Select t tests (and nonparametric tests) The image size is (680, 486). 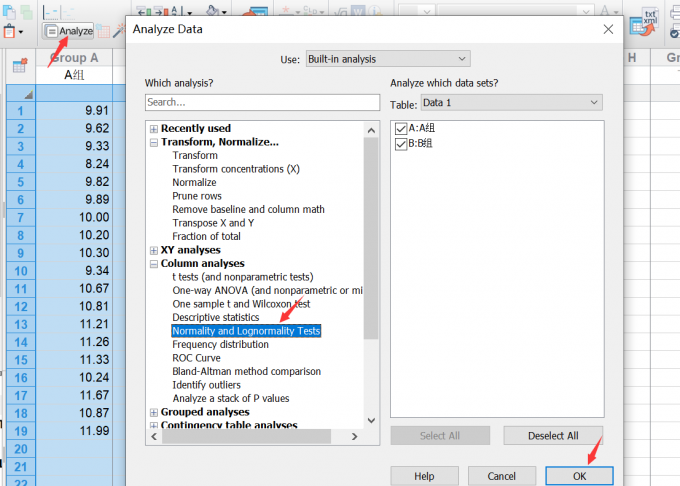pos(242,277)
